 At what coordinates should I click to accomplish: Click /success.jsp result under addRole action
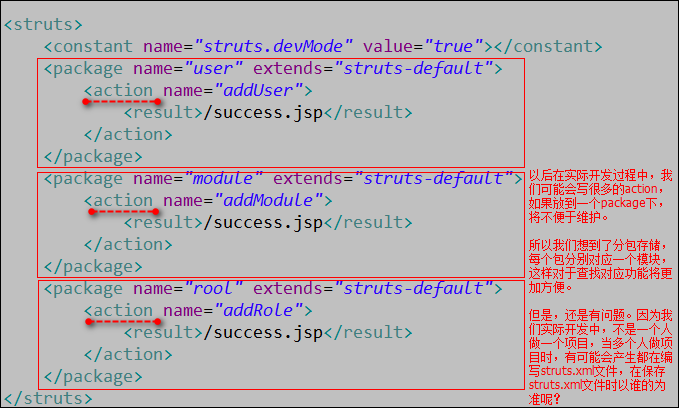pyautogui.click(x=264, y=333)
